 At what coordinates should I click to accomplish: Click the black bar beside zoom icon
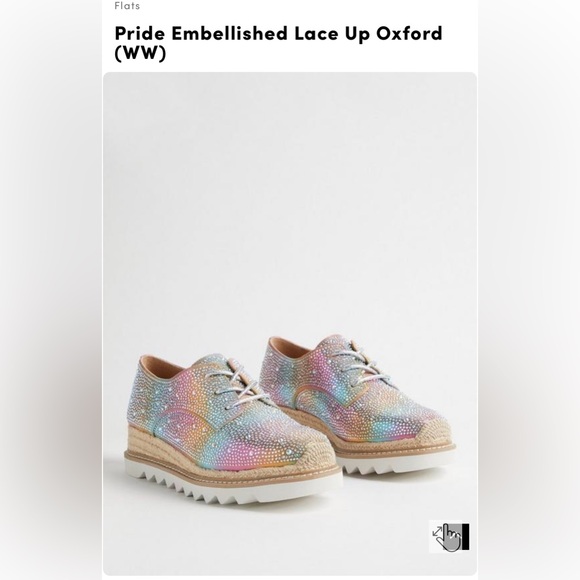[465, 536]
